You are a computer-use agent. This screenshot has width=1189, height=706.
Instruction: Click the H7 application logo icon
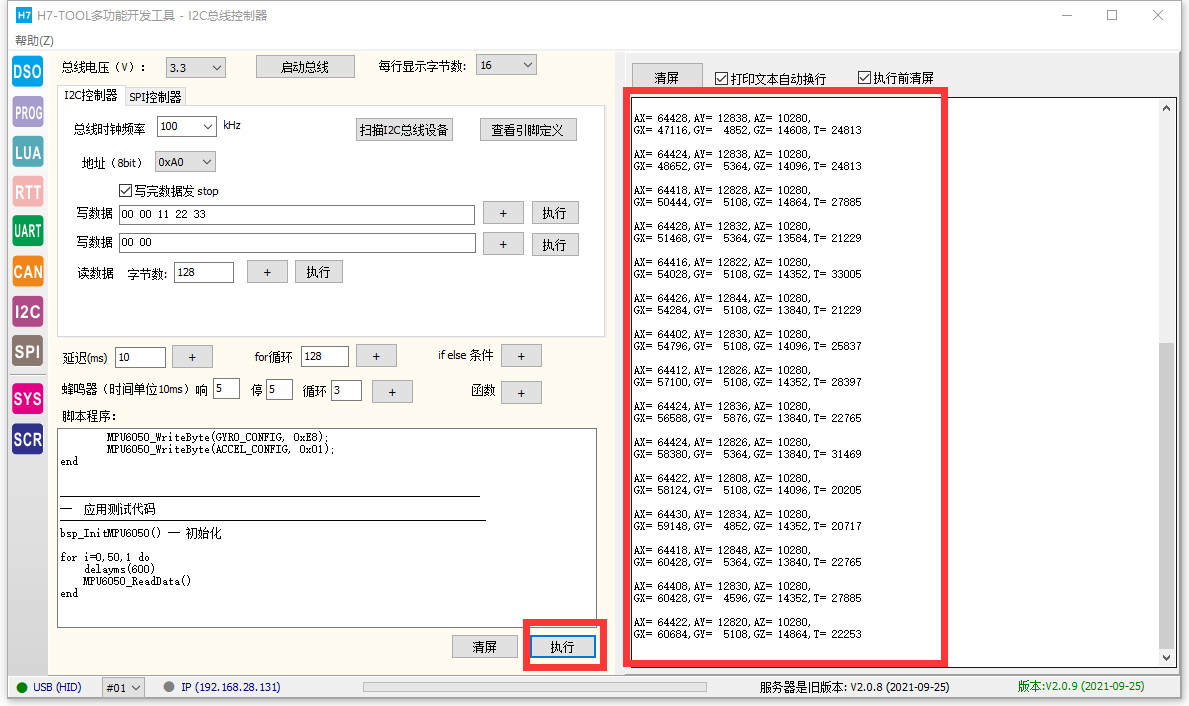point(24,15)
